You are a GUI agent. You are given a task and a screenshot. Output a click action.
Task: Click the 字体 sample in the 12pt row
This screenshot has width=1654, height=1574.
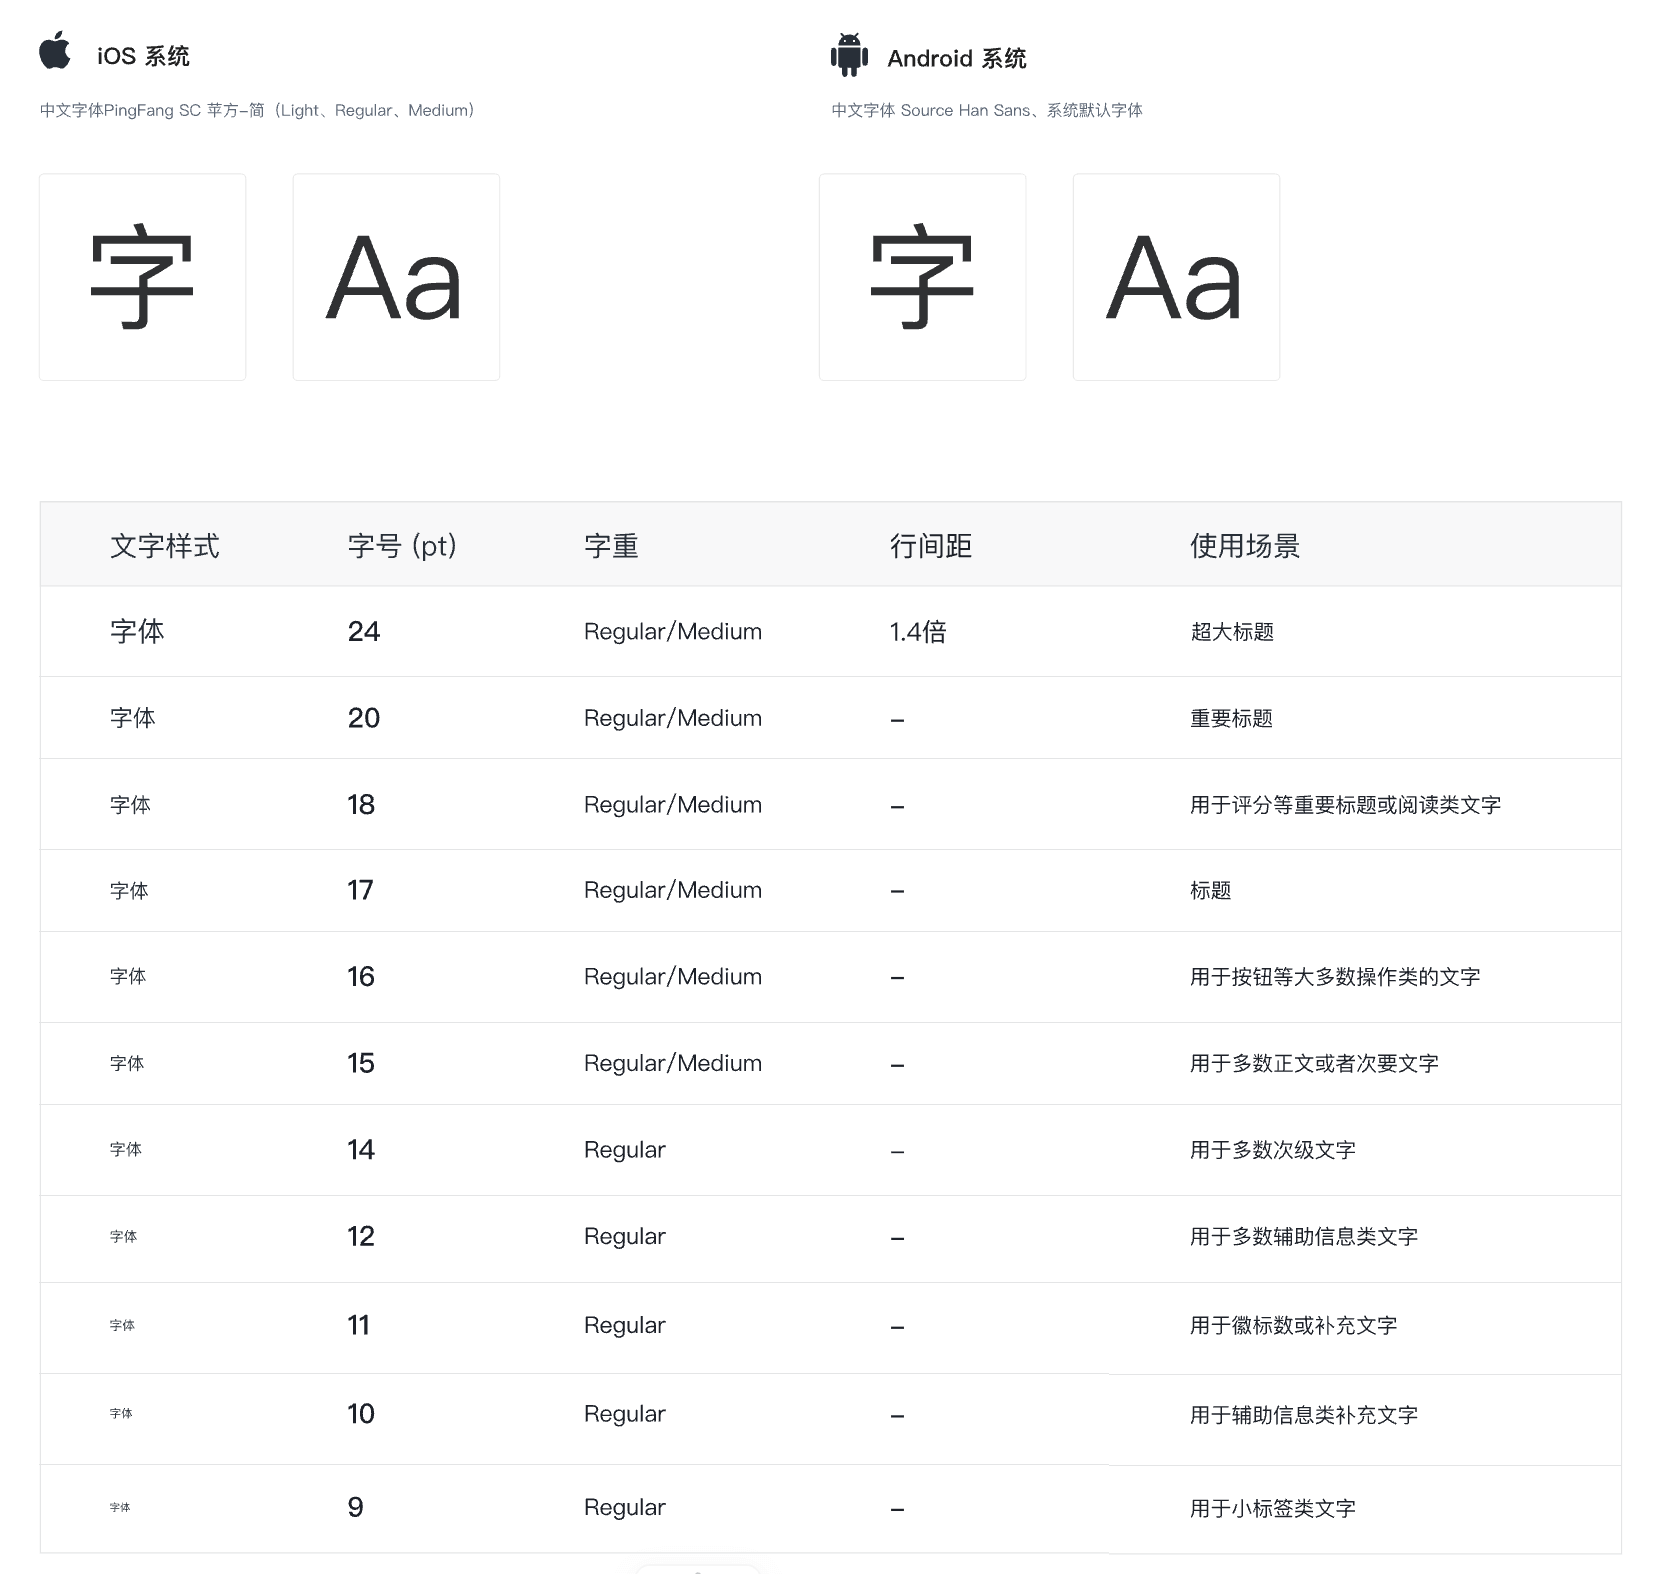[124, 1236]
